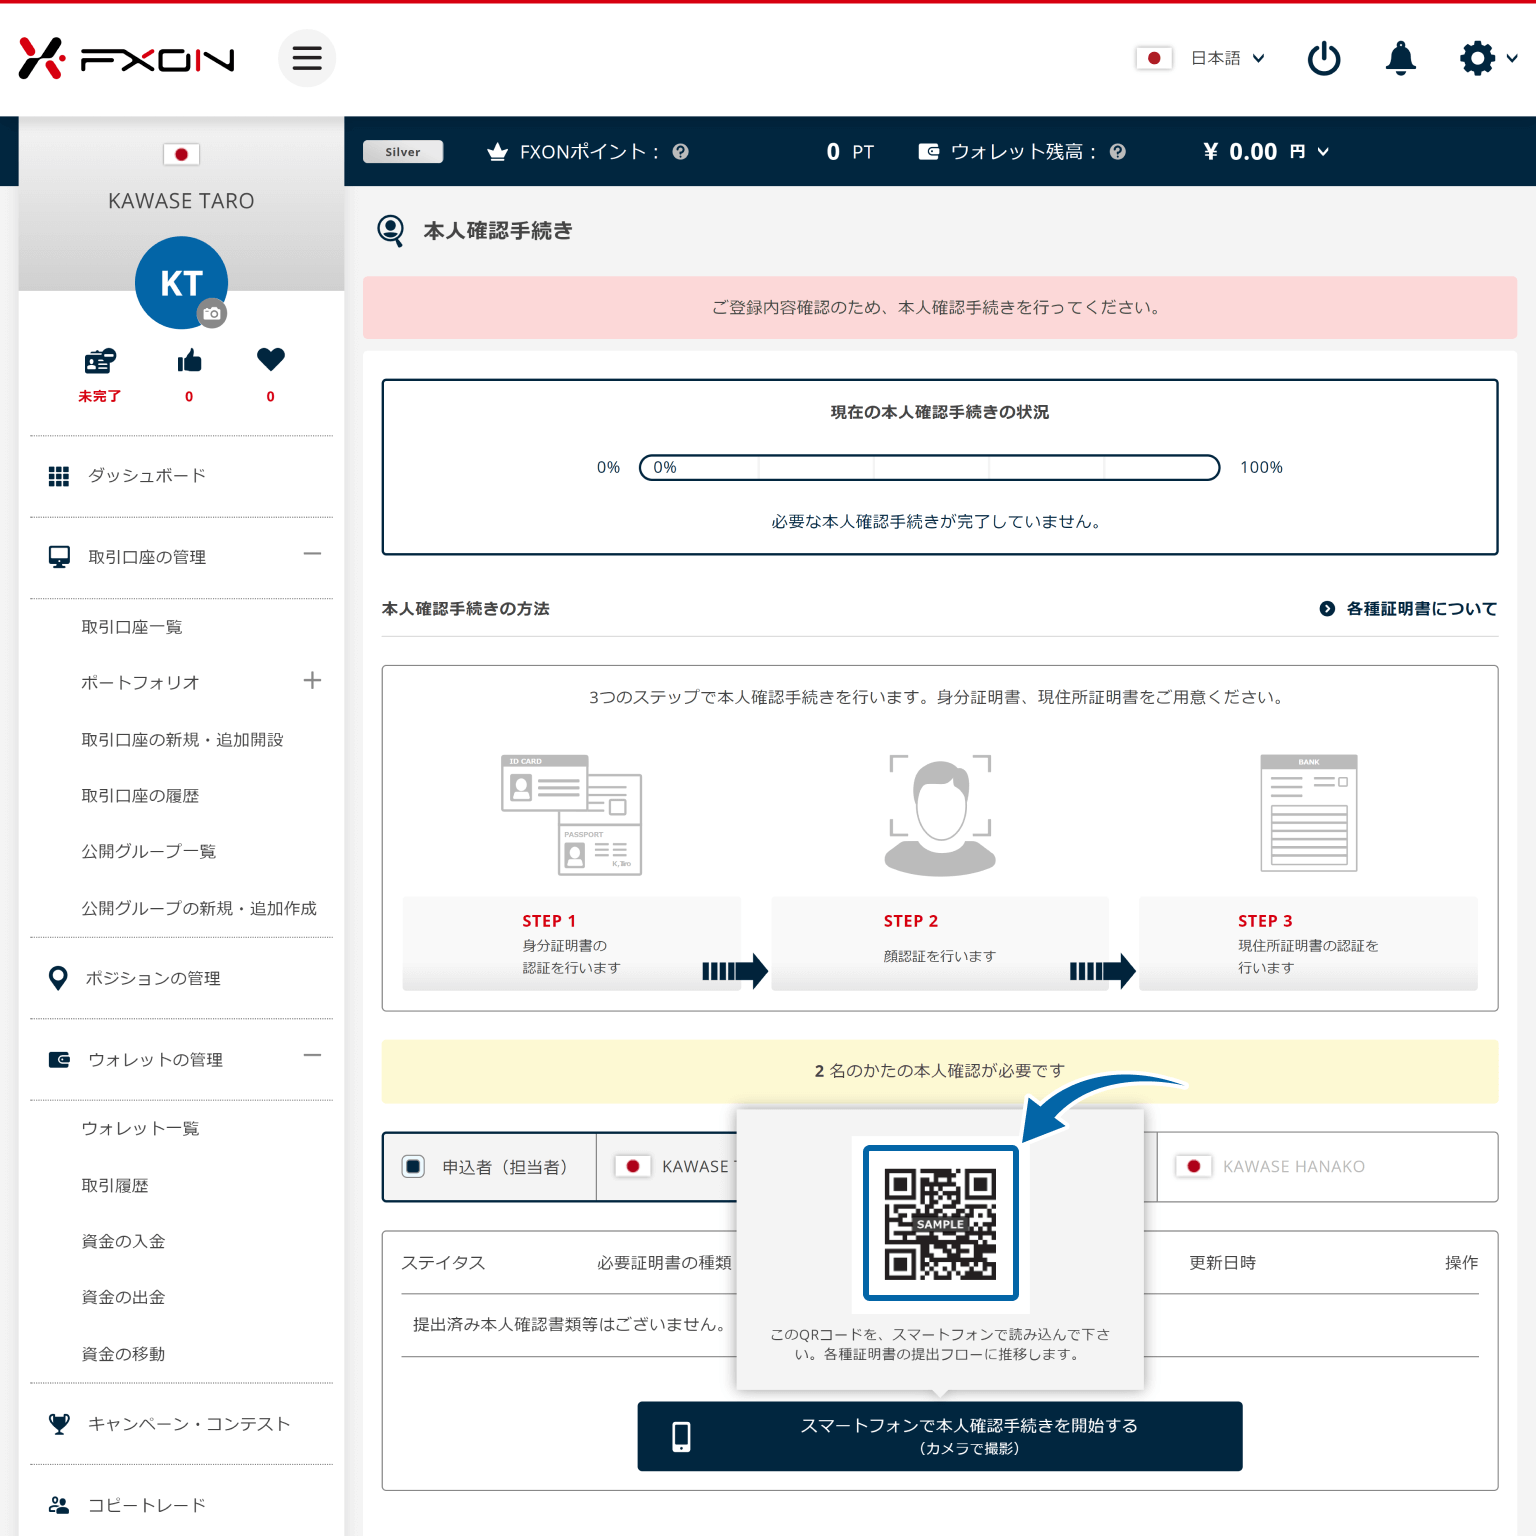Click the Japan flag in header
Image resolution: width=1536 pixels, height=1536 pixels.
[x=1154, y=58]
